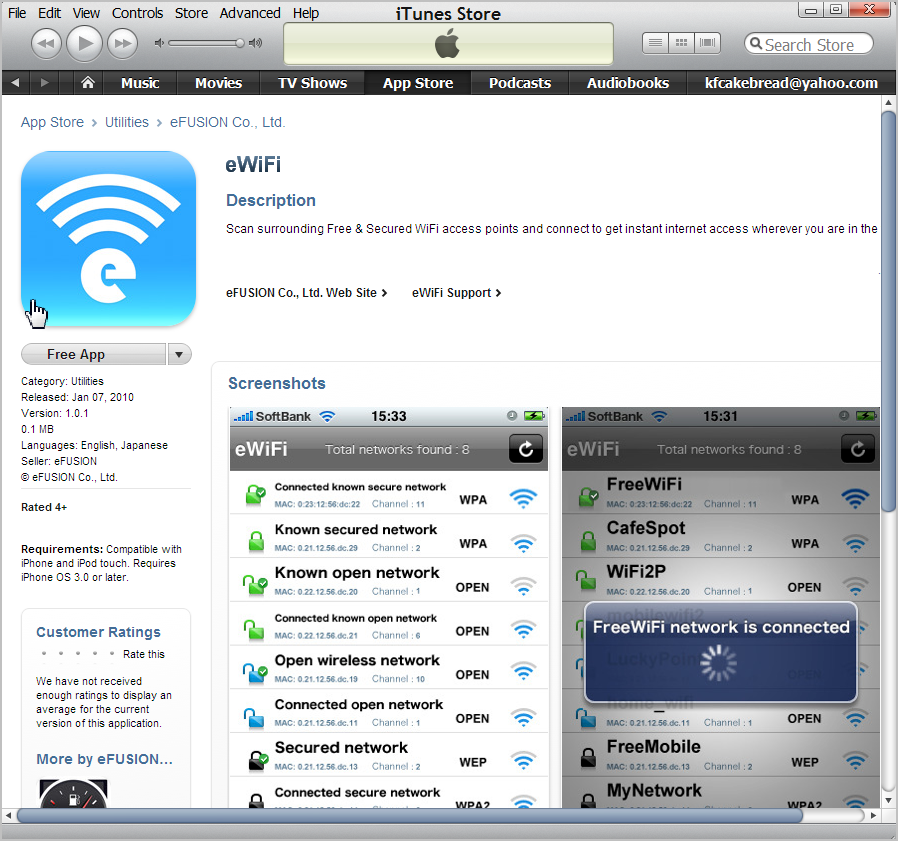
Task: Adjust the volume slider knob
Action: pos(239,43)
